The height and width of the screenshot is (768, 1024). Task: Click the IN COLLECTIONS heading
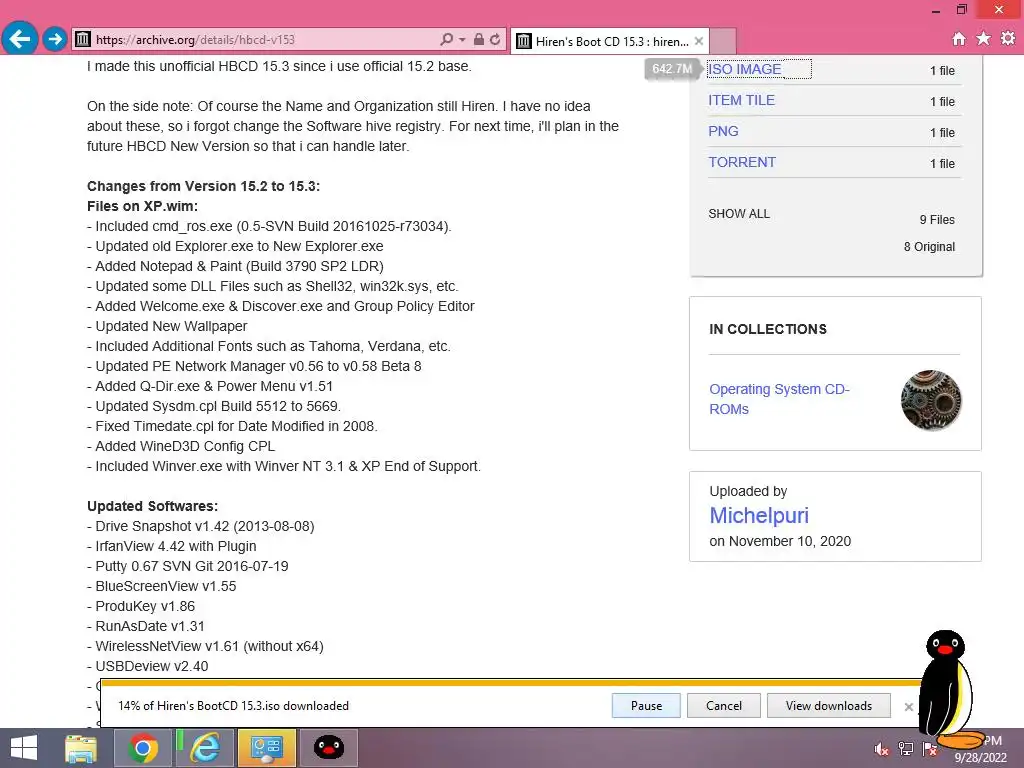click(x=768, y=329)
